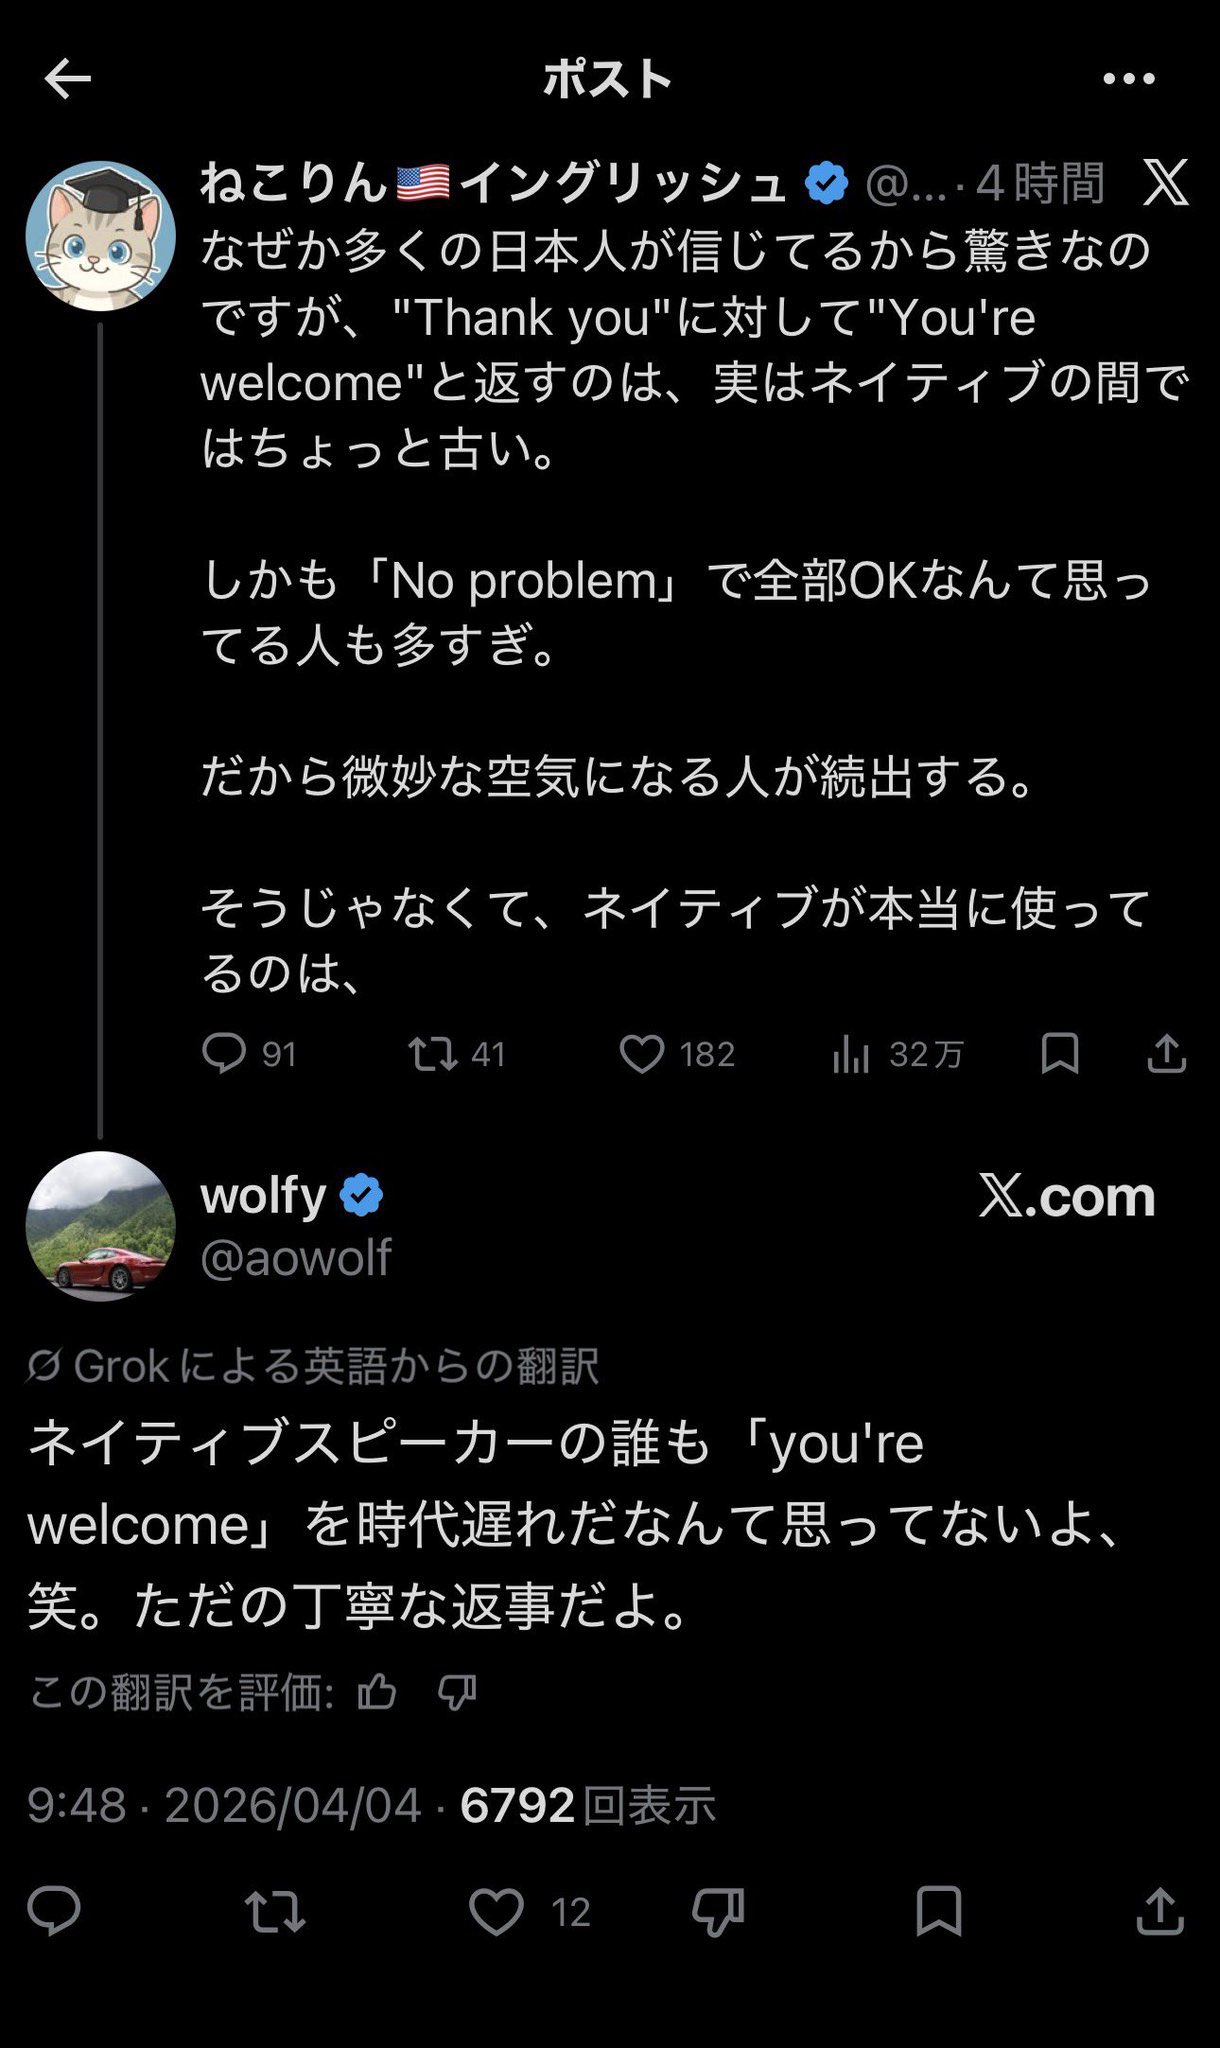Share the parent post
The image size is (1220, 2048).
click(x=1166, y=1054)
